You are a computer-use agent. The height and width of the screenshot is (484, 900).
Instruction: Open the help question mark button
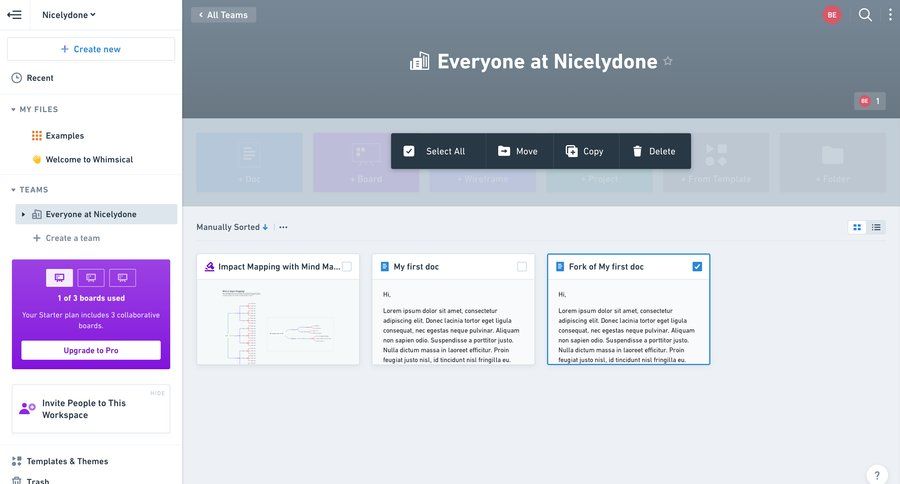[x=876, y=475]
